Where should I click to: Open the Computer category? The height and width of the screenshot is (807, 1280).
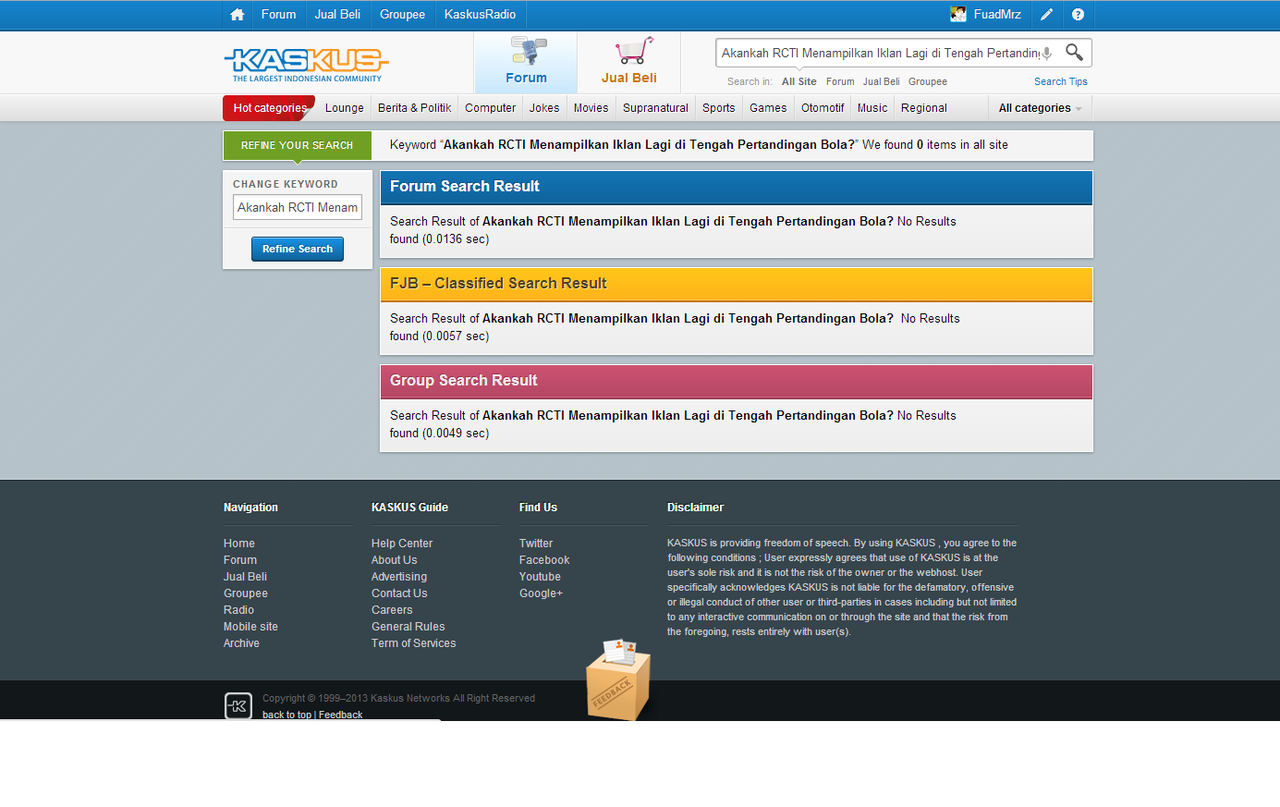pyautogui.click(x=490, y=108)
